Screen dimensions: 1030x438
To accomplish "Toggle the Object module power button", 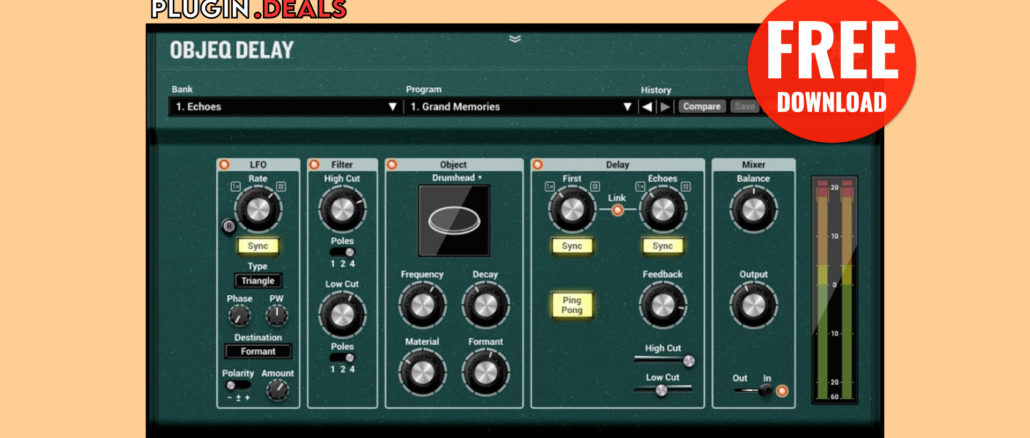I will click(x=392, y=165).
